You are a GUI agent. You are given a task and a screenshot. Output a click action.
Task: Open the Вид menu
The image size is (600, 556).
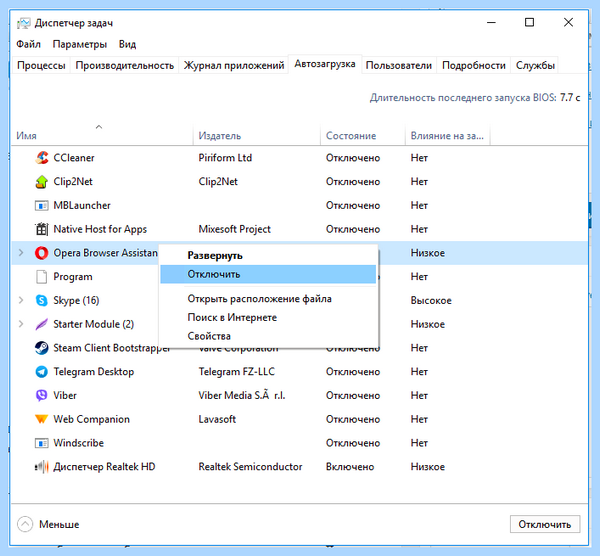tap(127, 44)
